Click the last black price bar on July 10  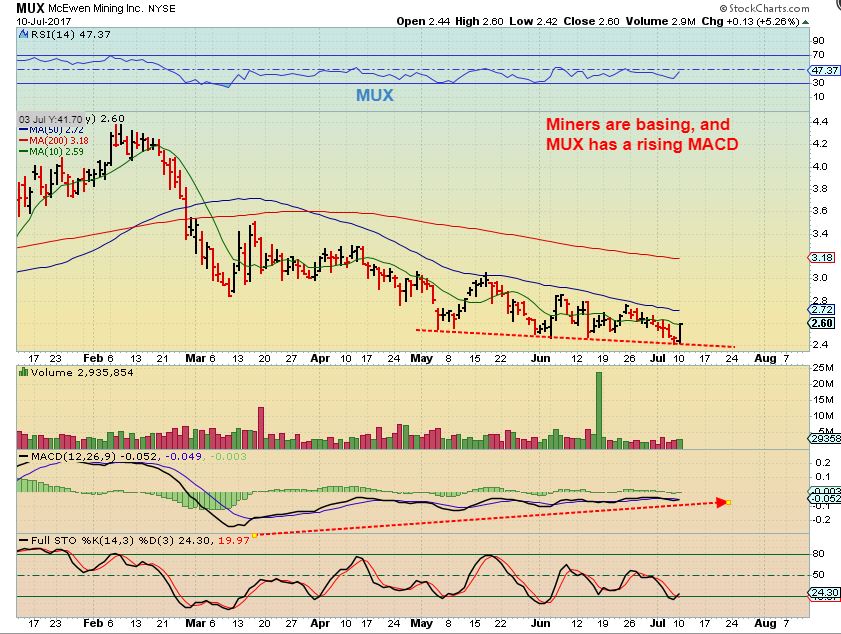[x=680, y=333]
